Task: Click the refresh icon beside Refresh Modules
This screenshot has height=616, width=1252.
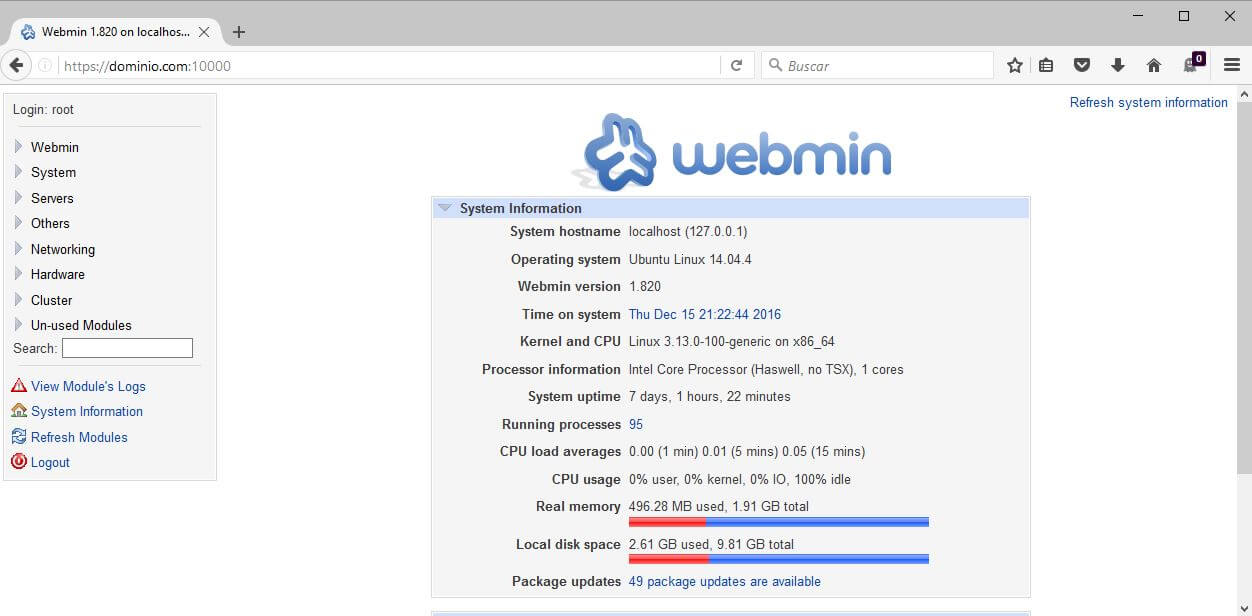Action: 19,436
